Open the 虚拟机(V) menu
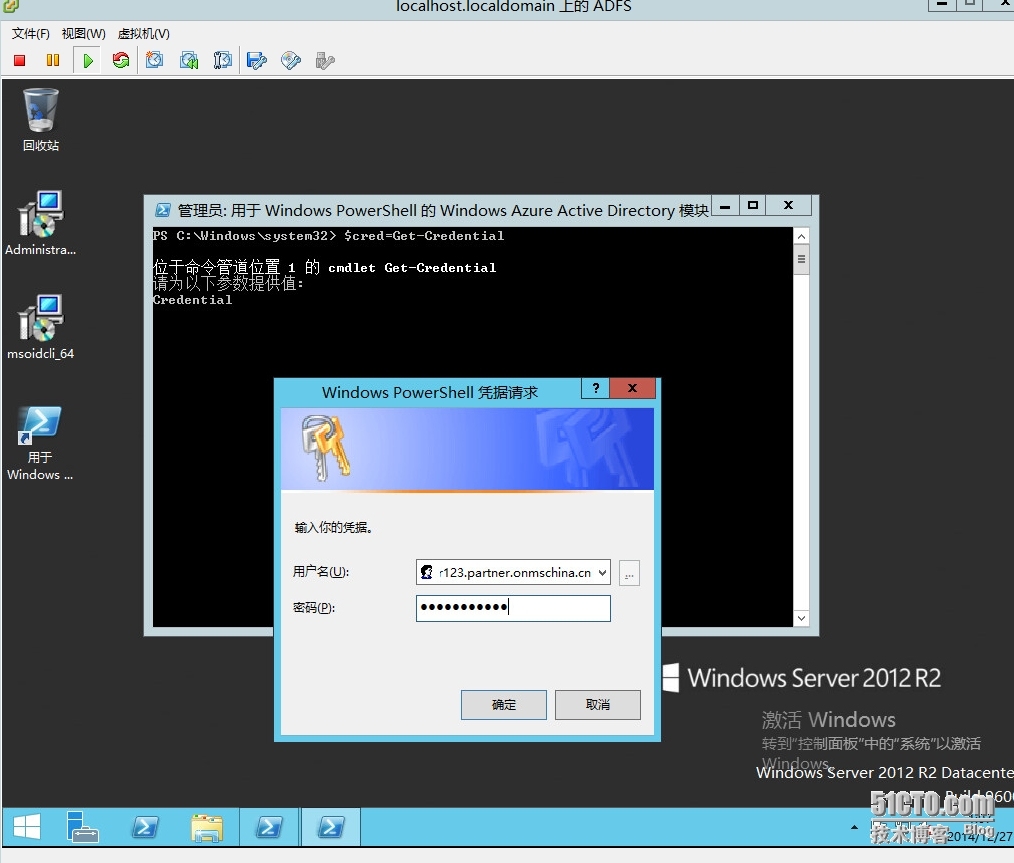This screenshot has width=1014, height=863. [144, 34]
